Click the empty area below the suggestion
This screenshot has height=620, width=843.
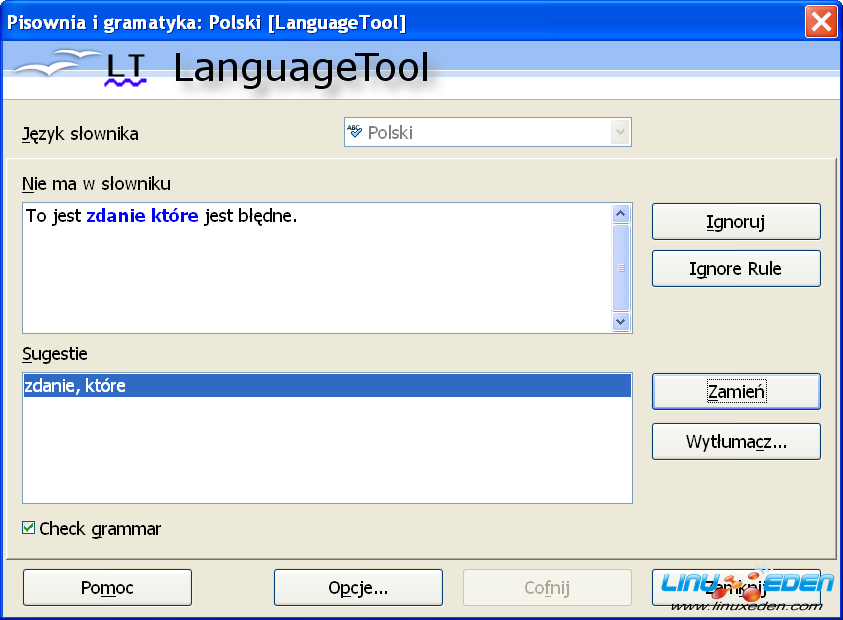coord(326,450)
